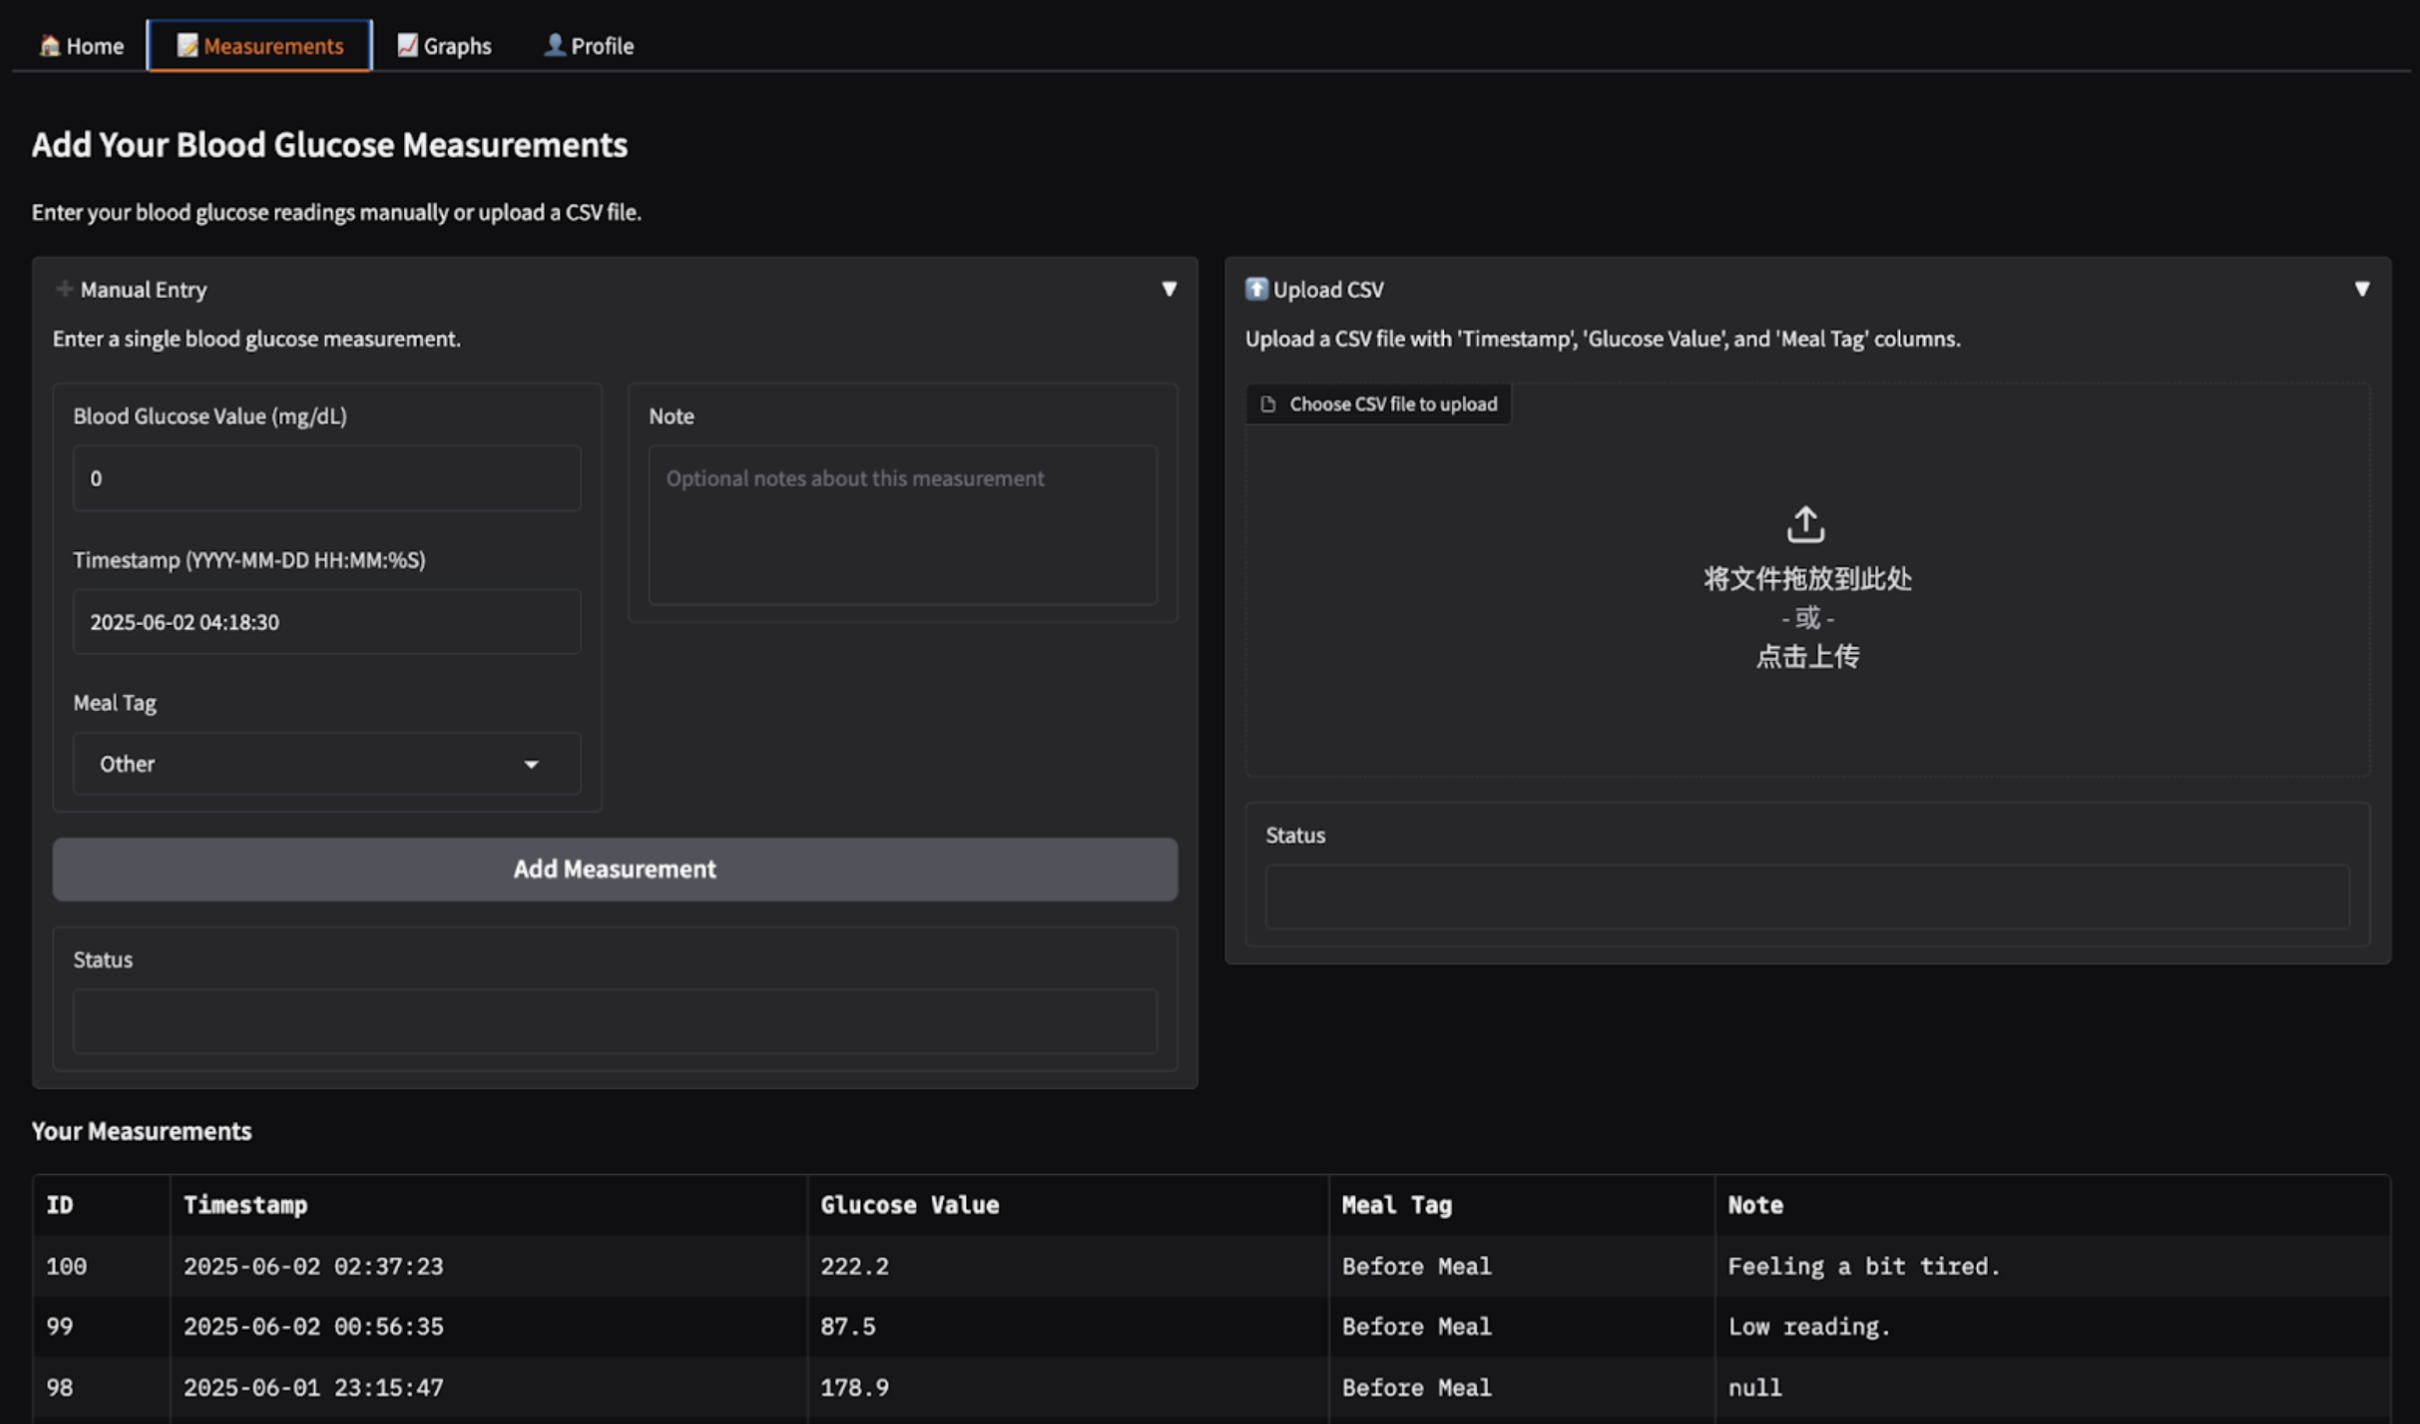The image size is (2420, 1424).
Task: Collapse the Manual Entry section
Action: click(1169, 289)
